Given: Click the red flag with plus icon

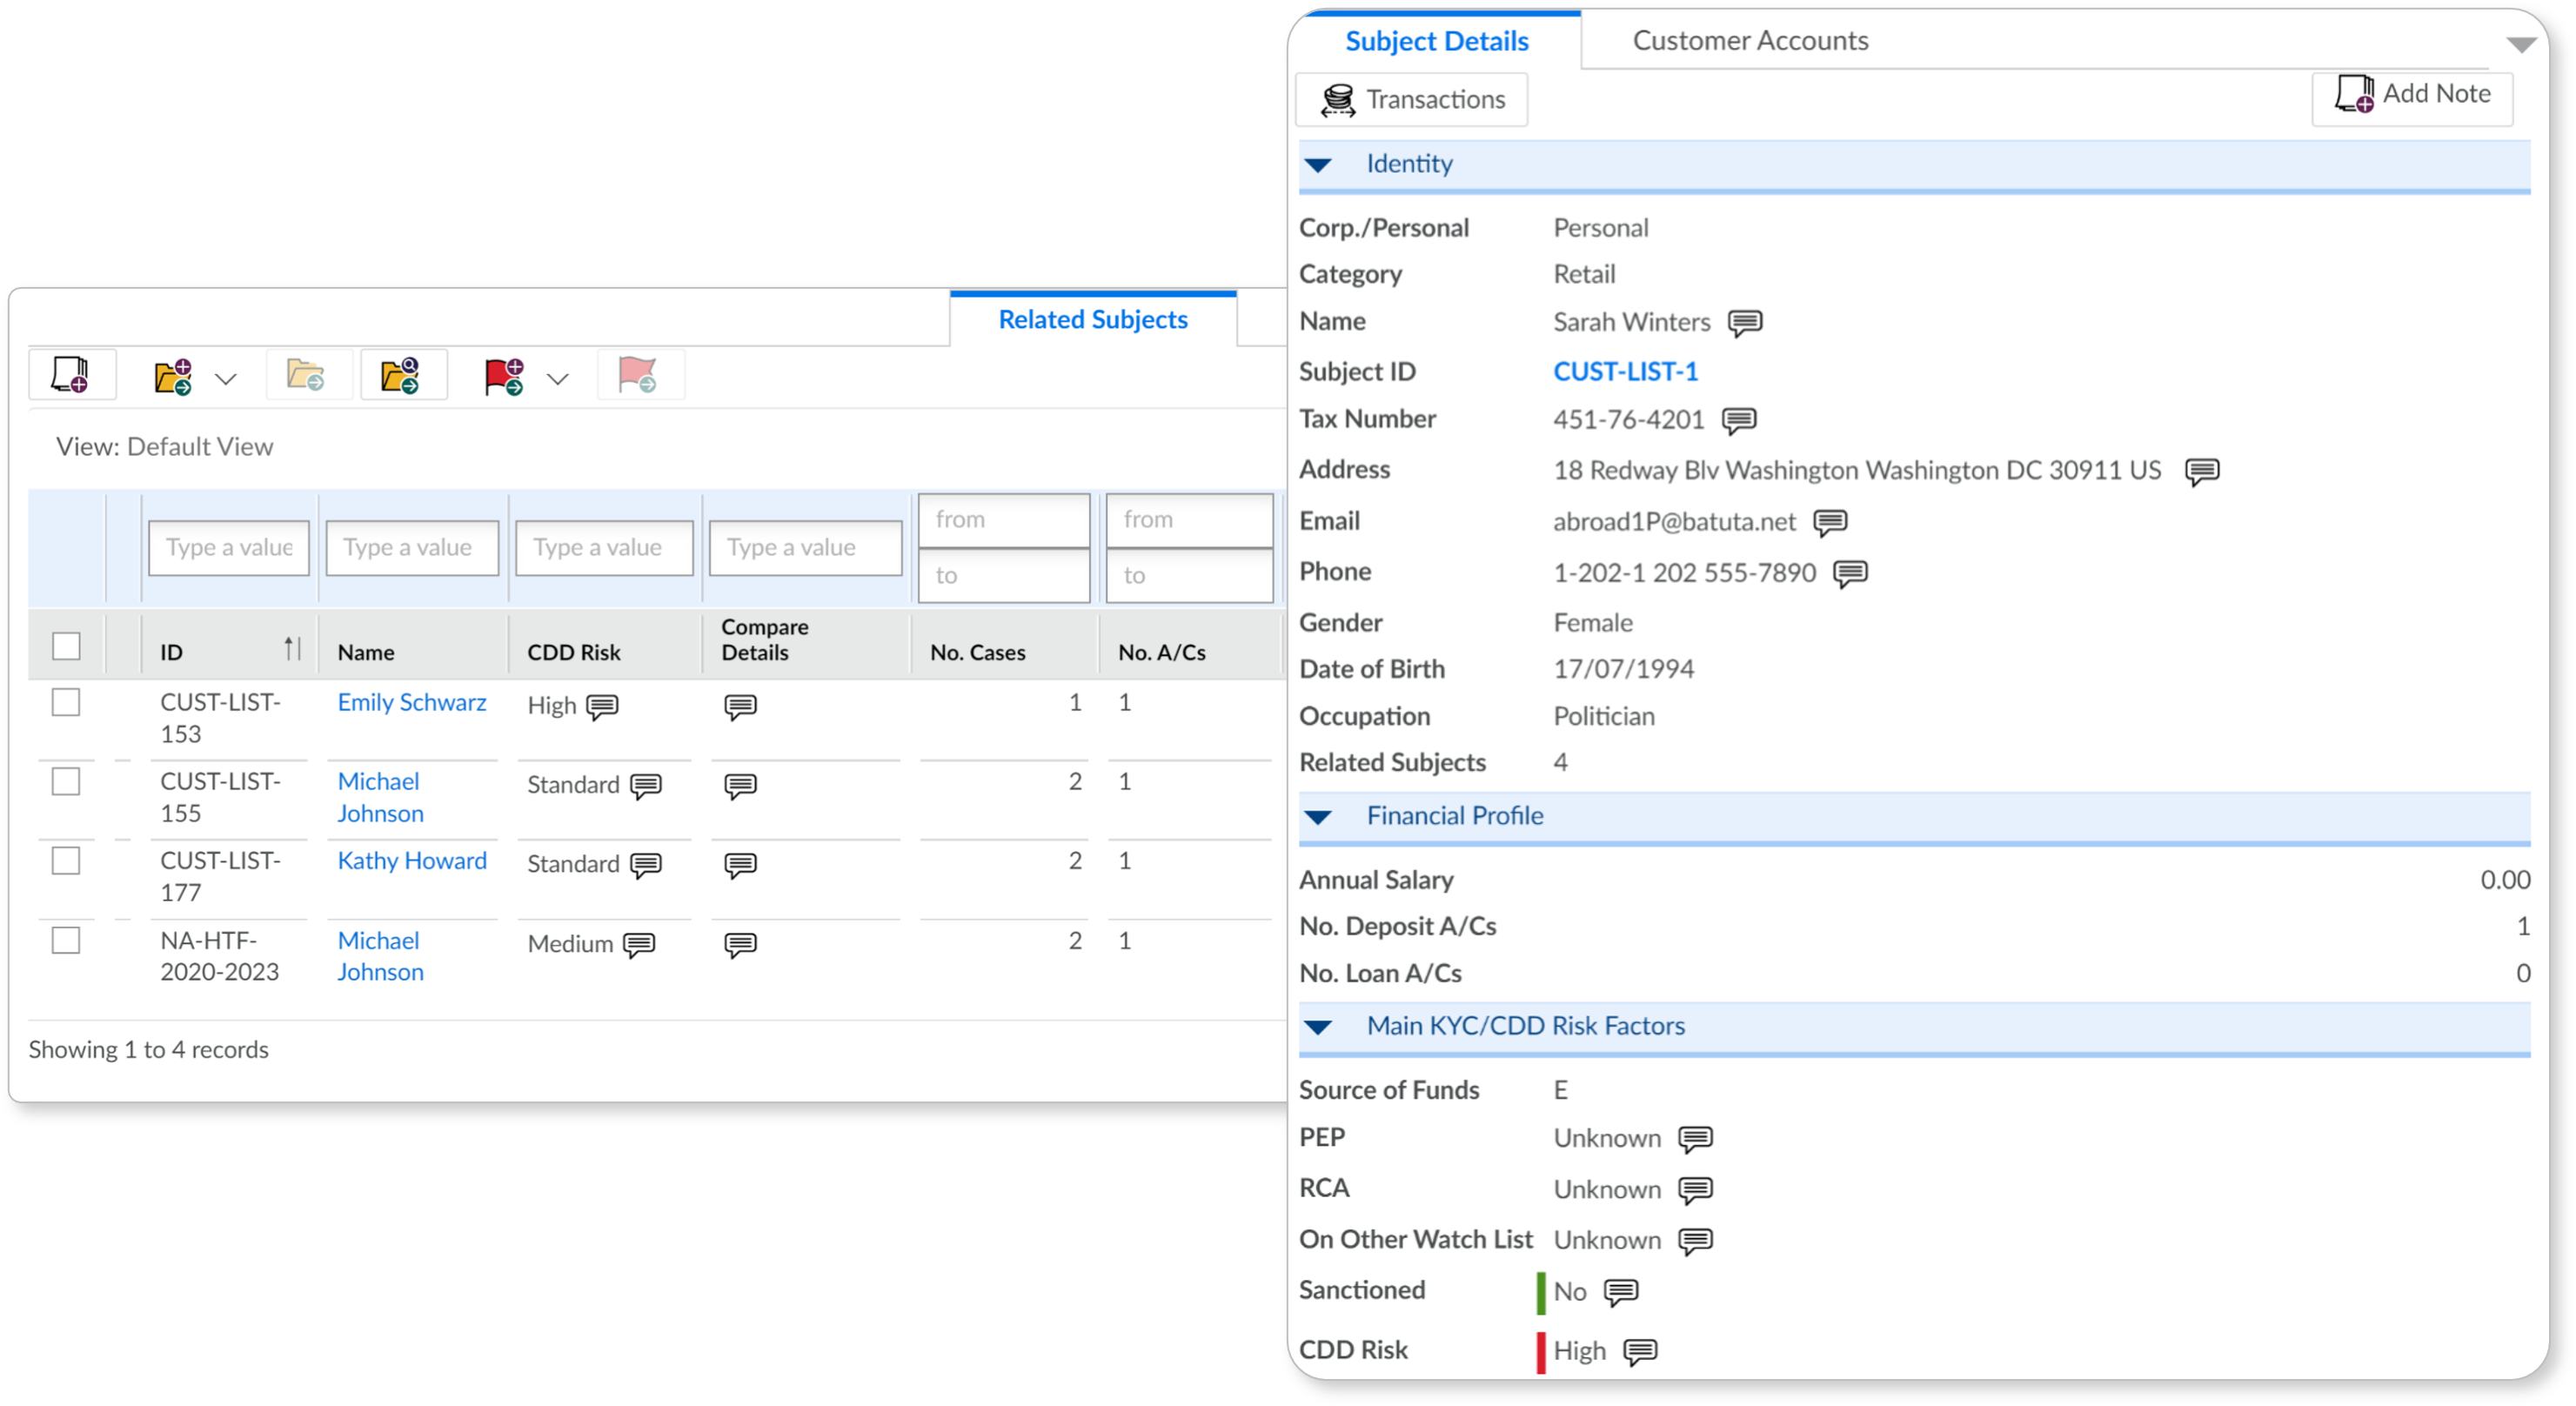Looking at the screenshot, I should (x=504, y=377).
